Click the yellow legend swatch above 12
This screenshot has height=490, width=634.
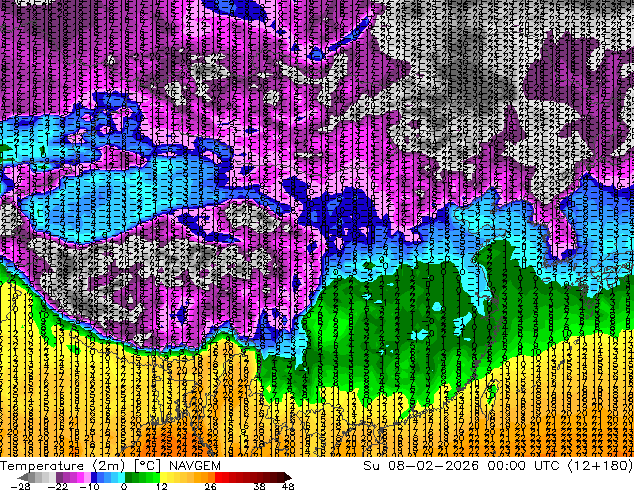click(163, 477)
